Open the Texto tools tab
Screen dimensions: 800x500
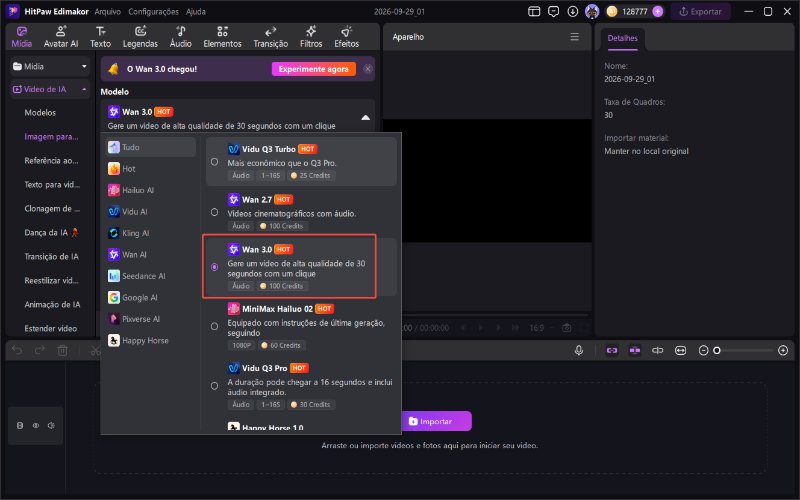click(101, 37)
